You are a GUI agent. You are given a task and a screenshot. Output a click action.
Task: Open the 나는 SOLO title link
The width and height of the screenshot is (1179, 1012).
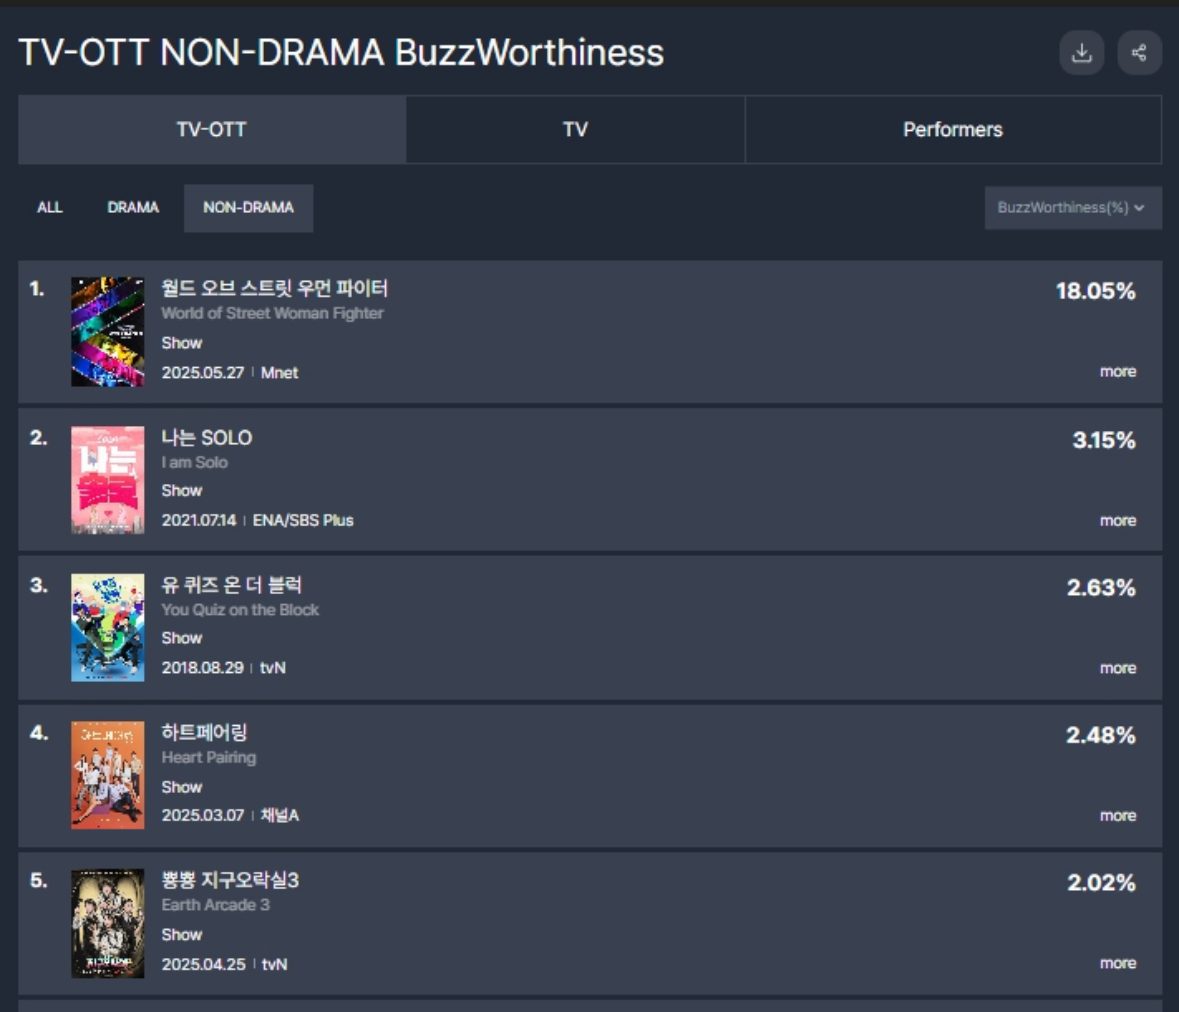pyautogui.click(x=207, y=438)
